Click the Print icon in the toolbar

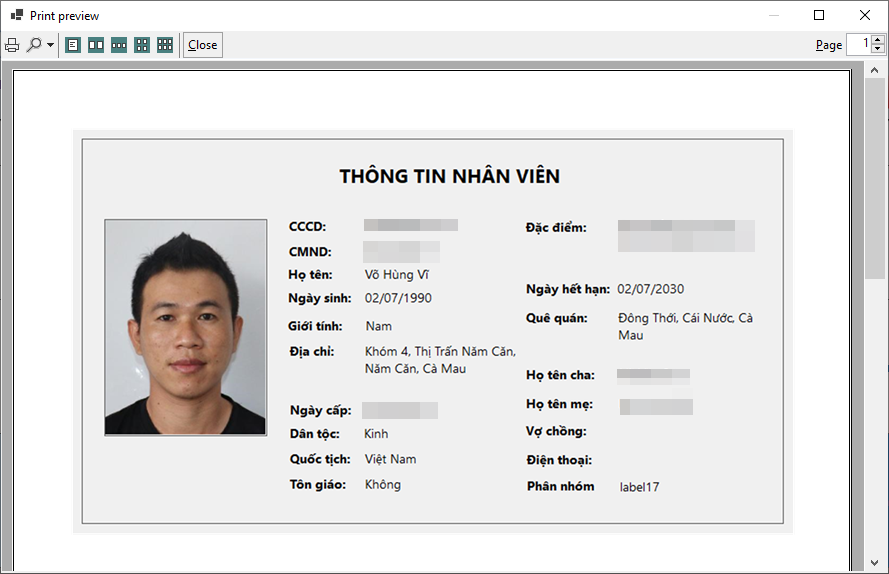point(12,45)
